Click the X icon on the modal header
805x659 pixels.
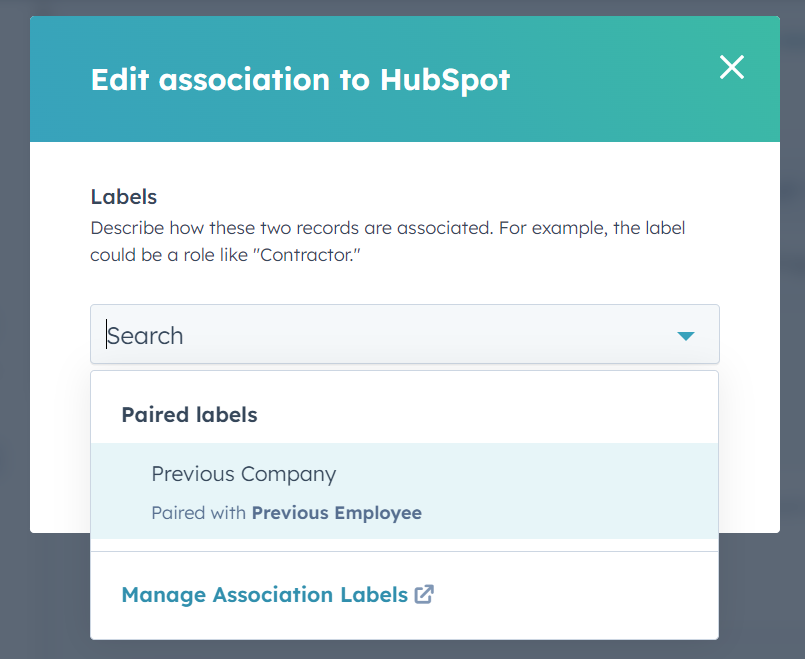pyautogui.click(x=731, y=67)
